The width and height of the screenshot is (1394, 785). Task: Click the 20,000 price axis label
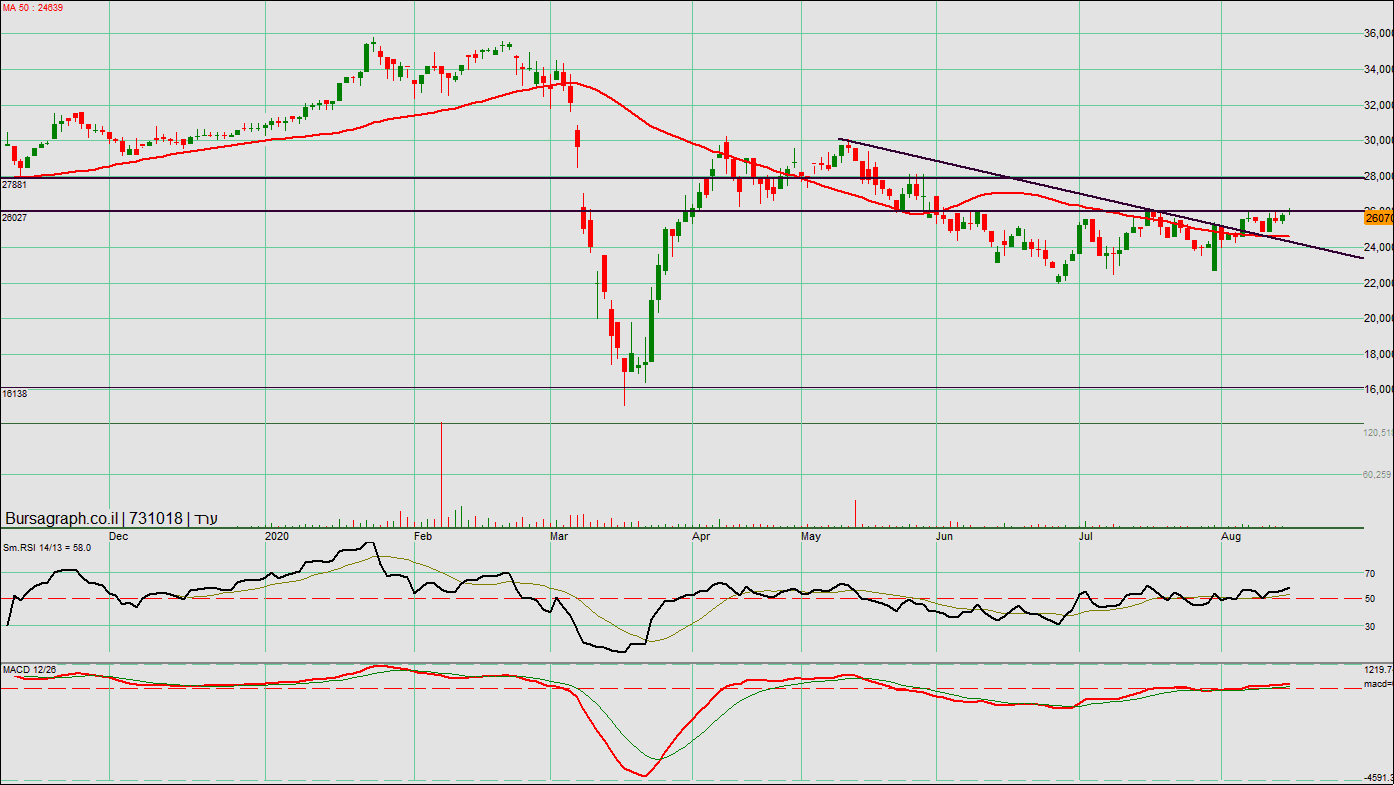pos(1378,319)
